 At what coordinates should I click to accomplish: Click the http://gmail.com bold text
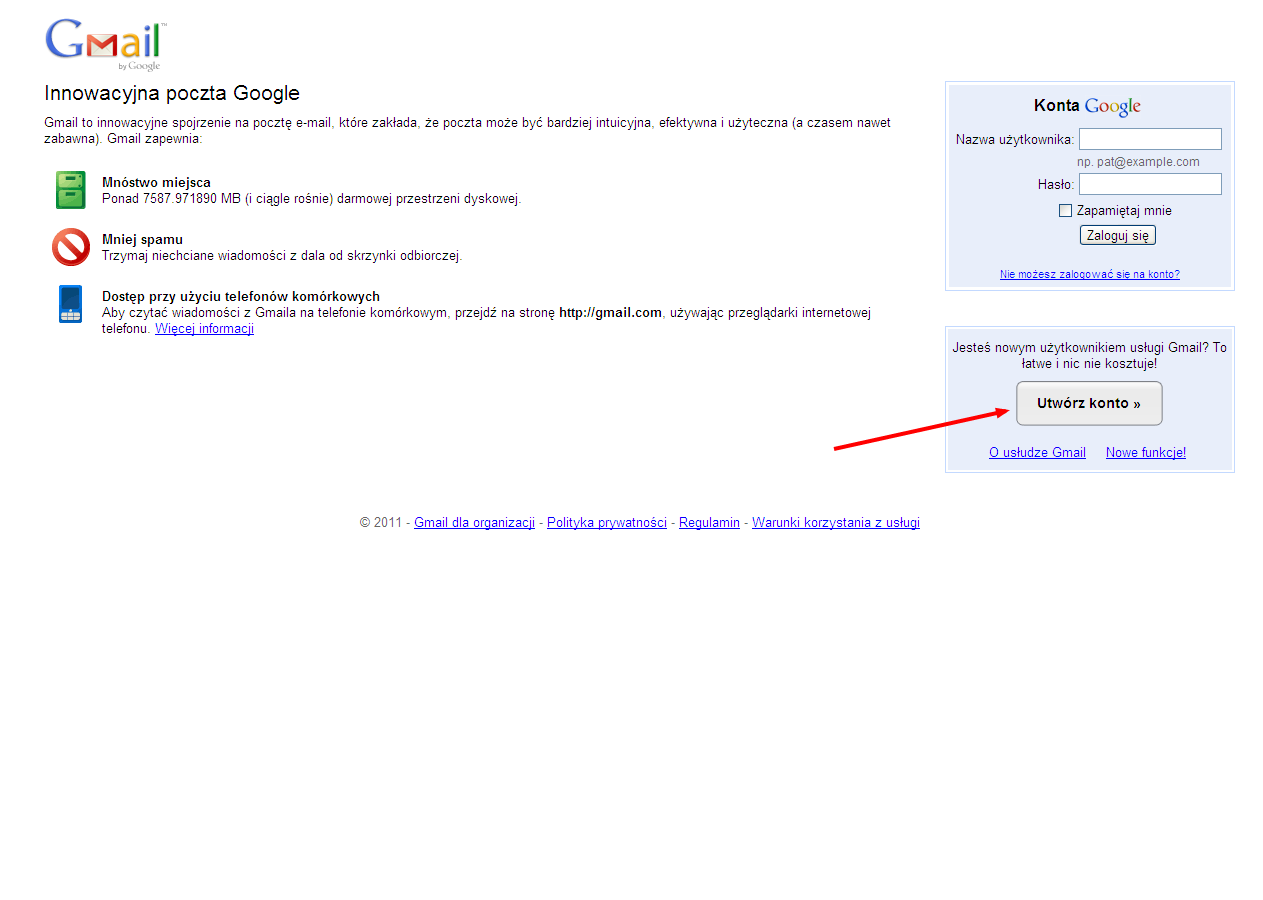(610, 313)
